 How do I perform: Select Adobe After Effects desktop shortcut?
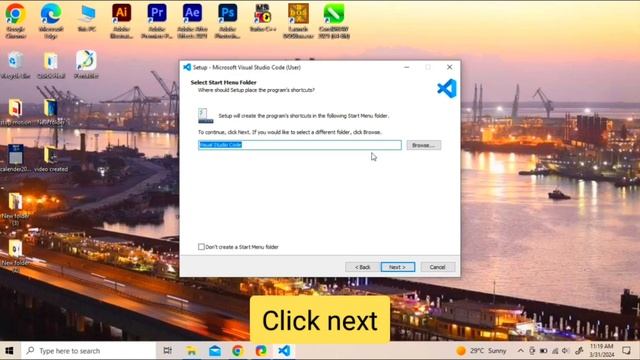point(192,20)
